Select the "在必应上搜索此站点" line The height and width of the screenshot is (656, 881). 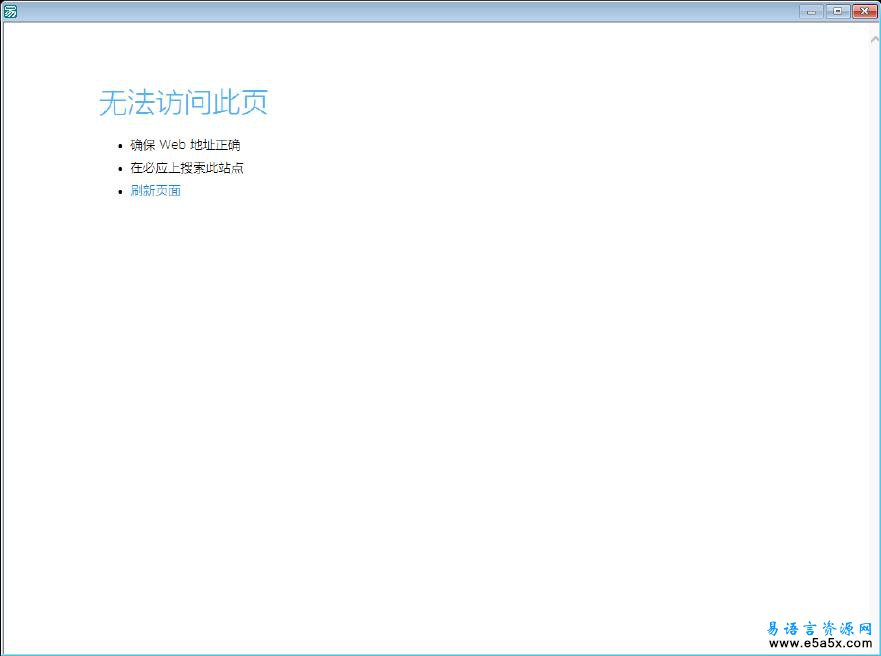click(187, 168)
